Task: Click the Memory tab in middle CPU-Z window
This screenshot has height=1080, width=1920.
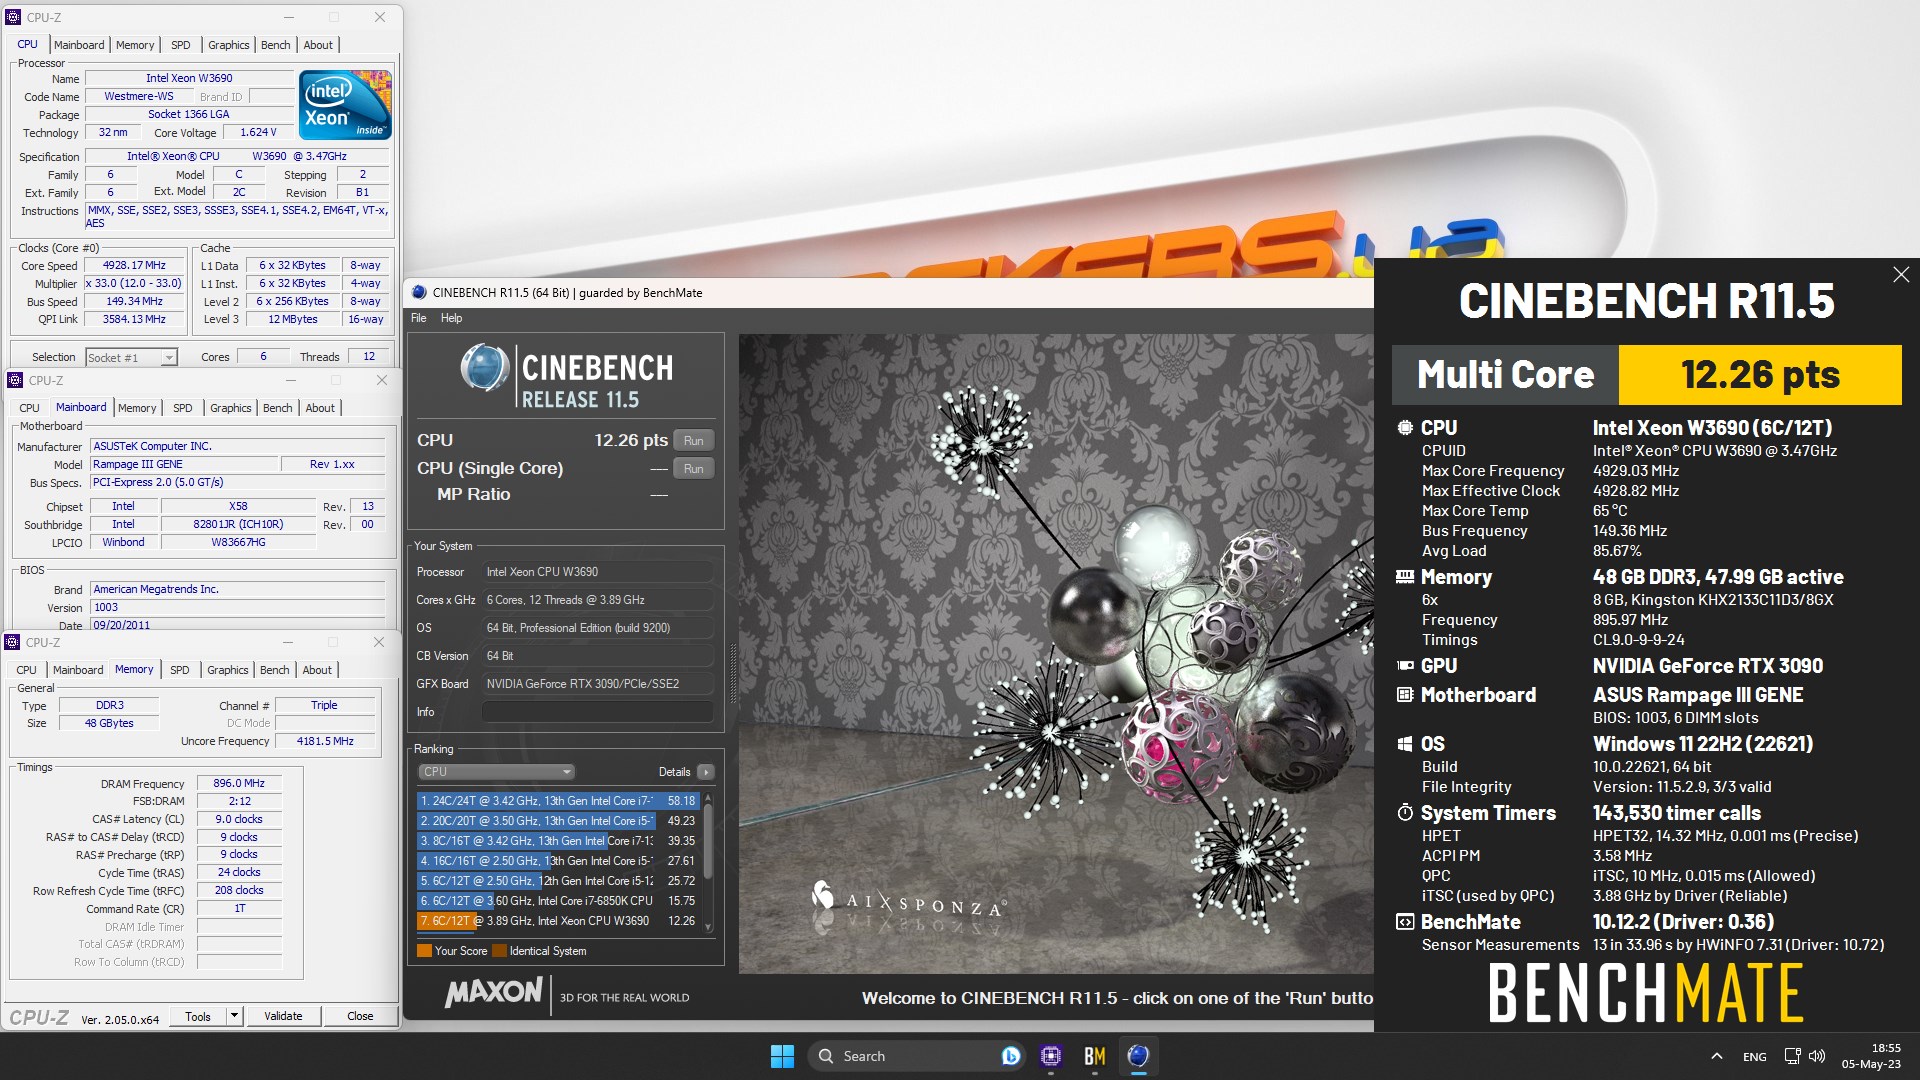Action: click(137, 408)
